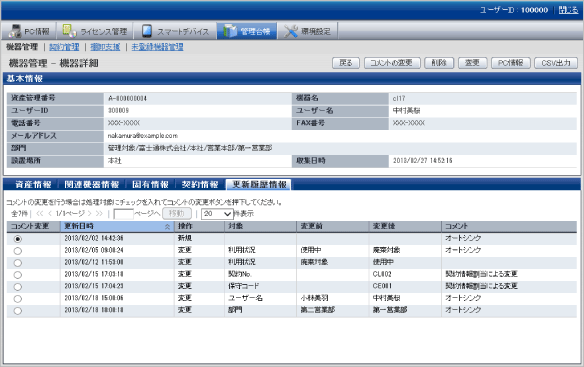
Task: Click the page number input field
Action: point(123,214)
